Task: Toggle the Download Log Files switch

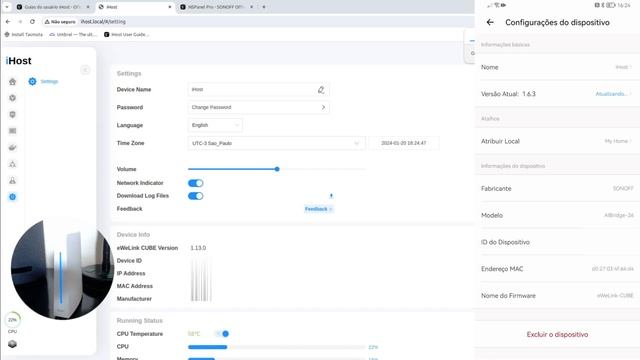Action: (x=196, y=196)
